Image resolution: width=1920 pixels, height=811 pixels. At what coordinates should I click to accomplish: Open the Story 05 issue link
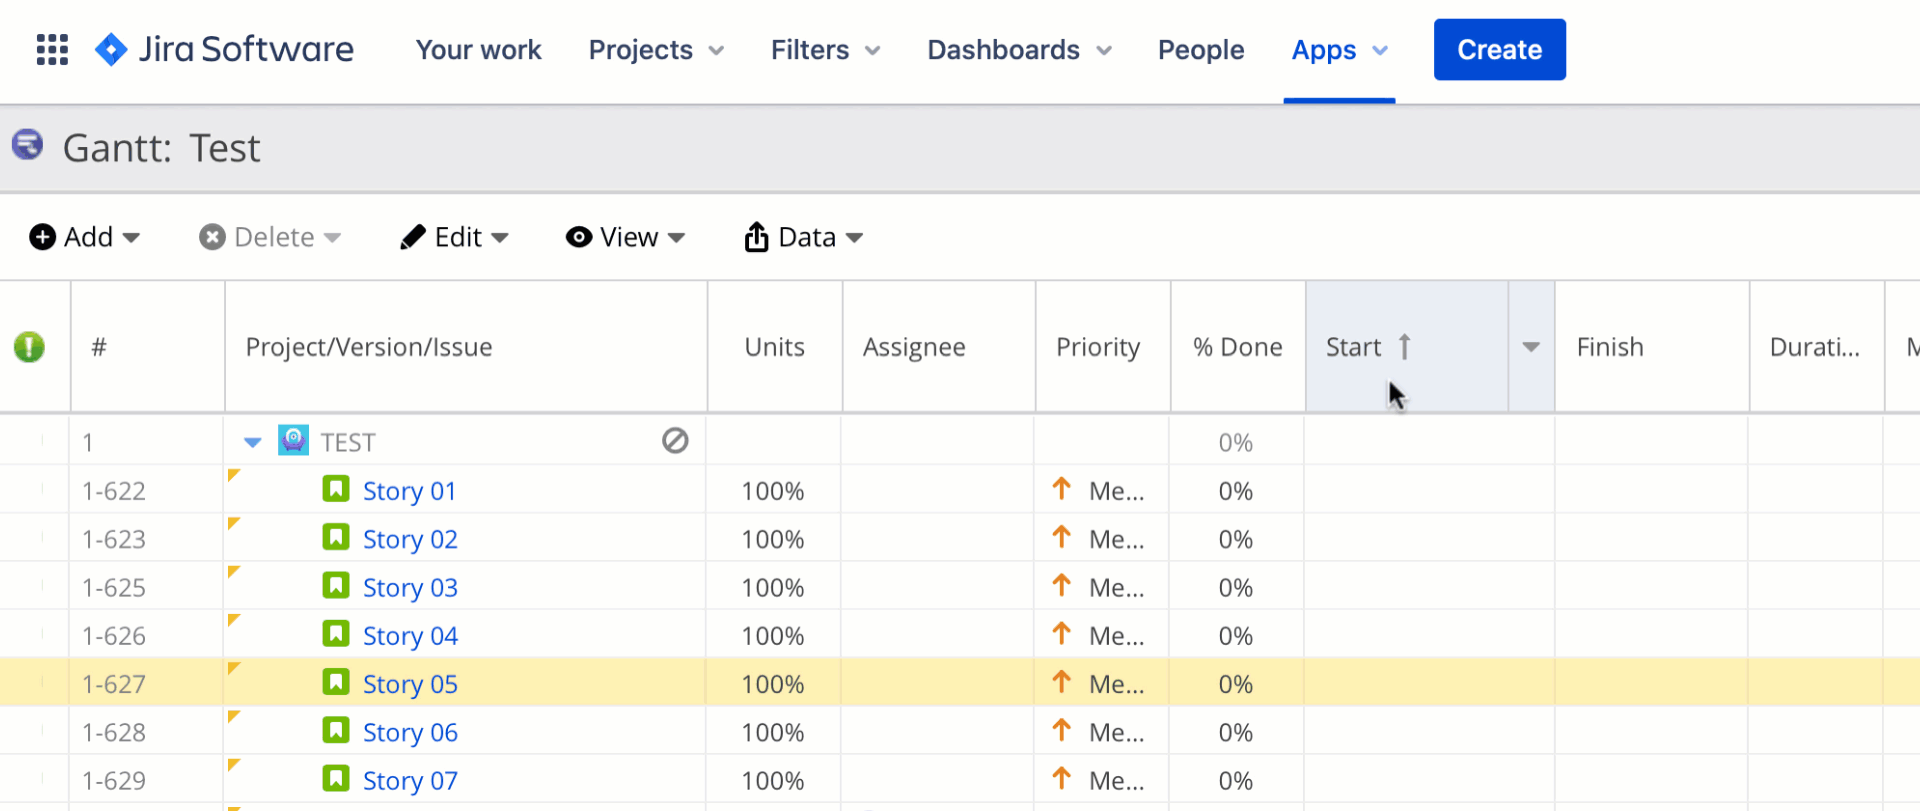pyautogui.click(x=410, y=684)
